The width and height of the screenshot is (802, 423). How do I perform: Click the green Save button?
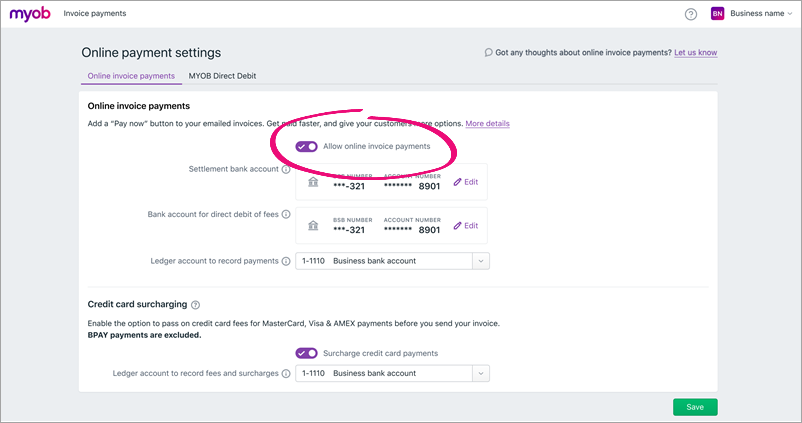pyautogui.click(x=695, y=407)
